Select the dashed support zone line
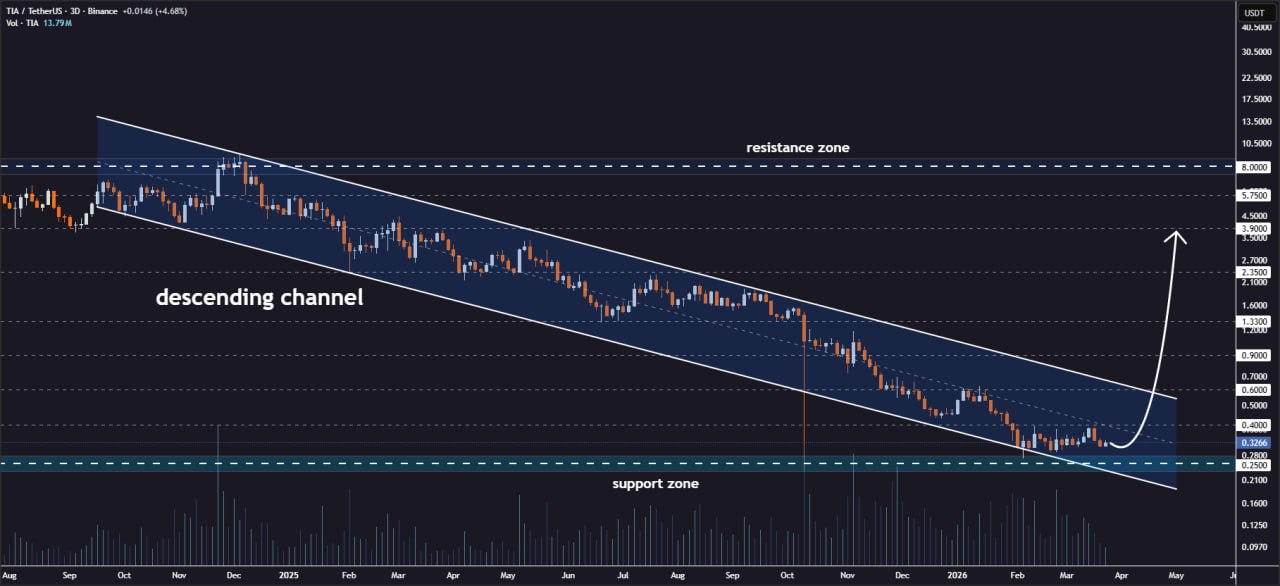 click(x=400, y=463)
